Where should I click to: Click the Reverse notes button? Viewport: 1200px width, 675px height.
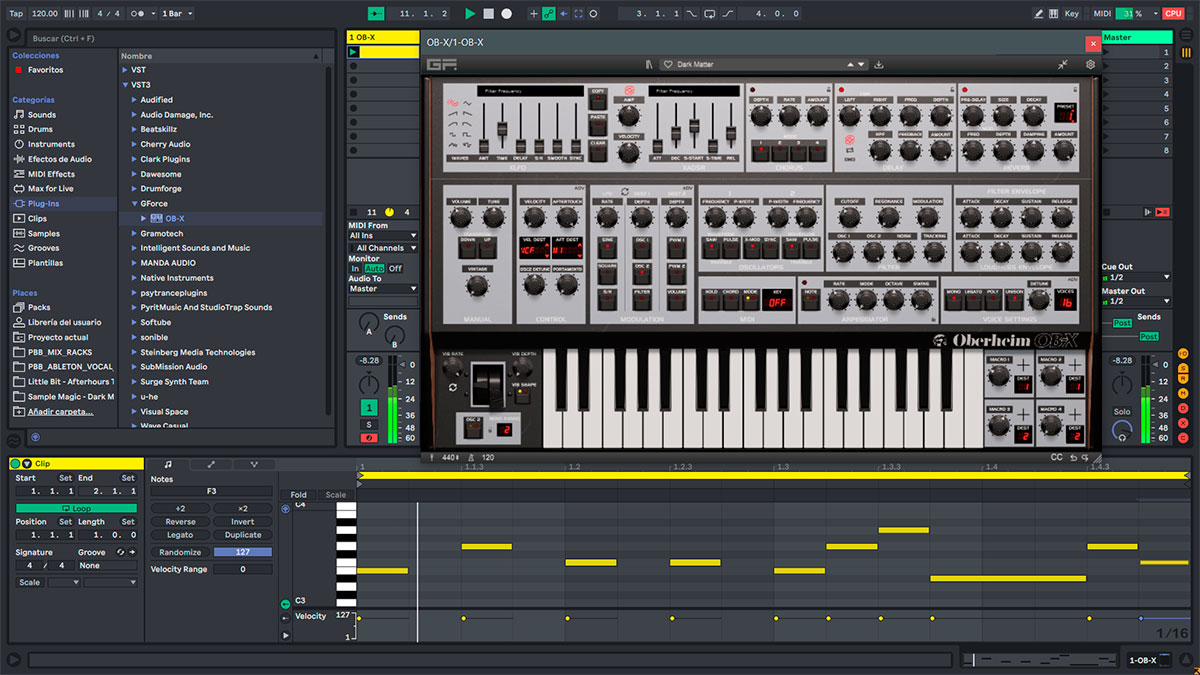coord(180,522)
